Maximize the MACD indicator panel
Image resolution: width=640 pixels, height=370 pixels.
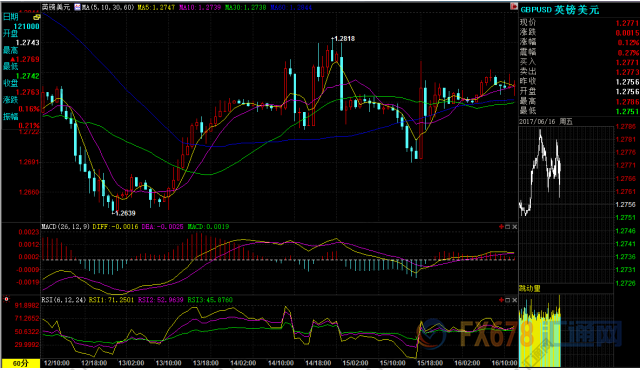(x=508, y=227)
